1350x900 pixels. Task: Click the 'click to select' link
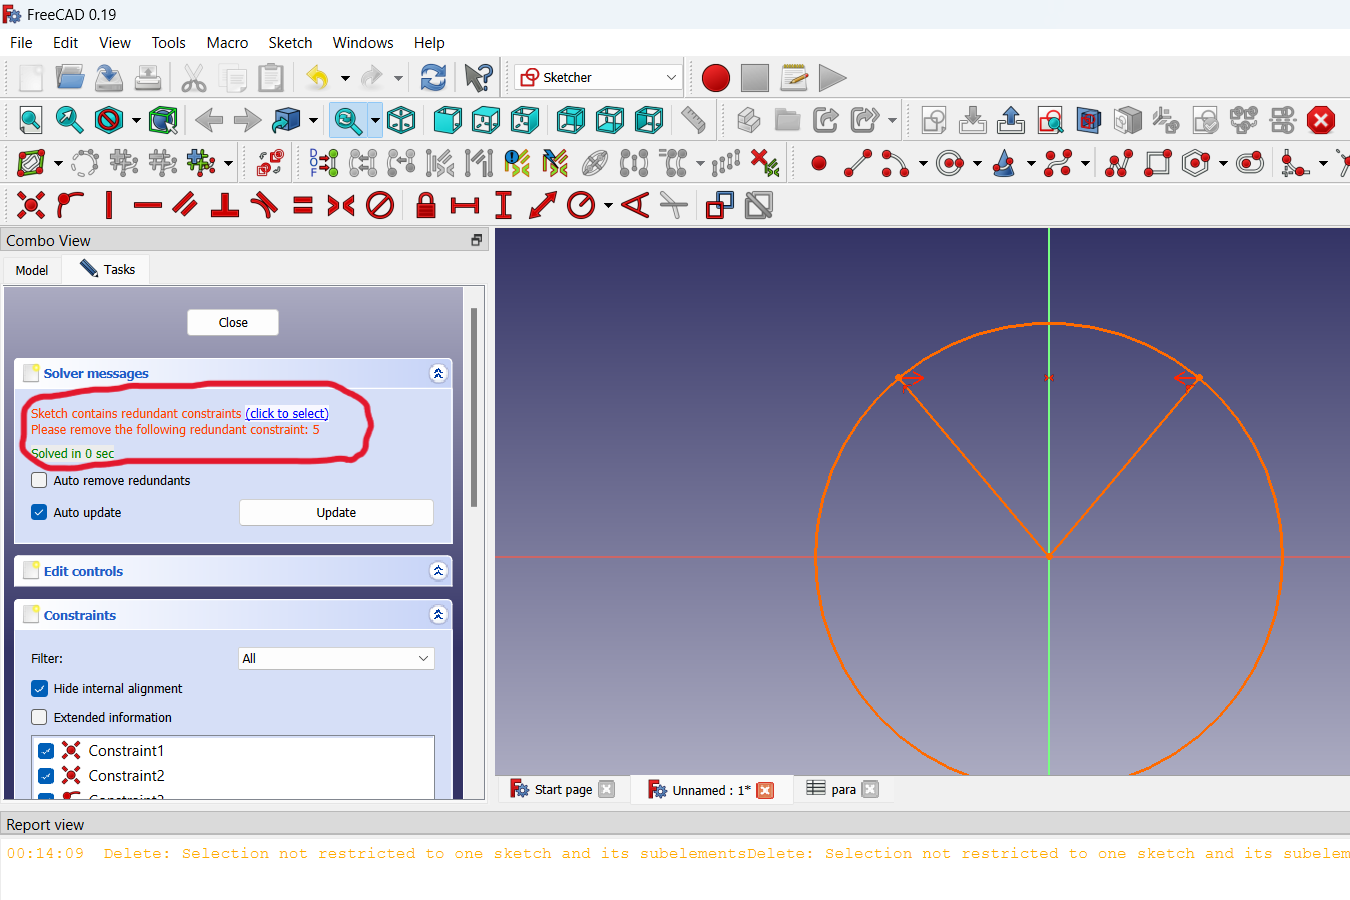coord(287,413)
